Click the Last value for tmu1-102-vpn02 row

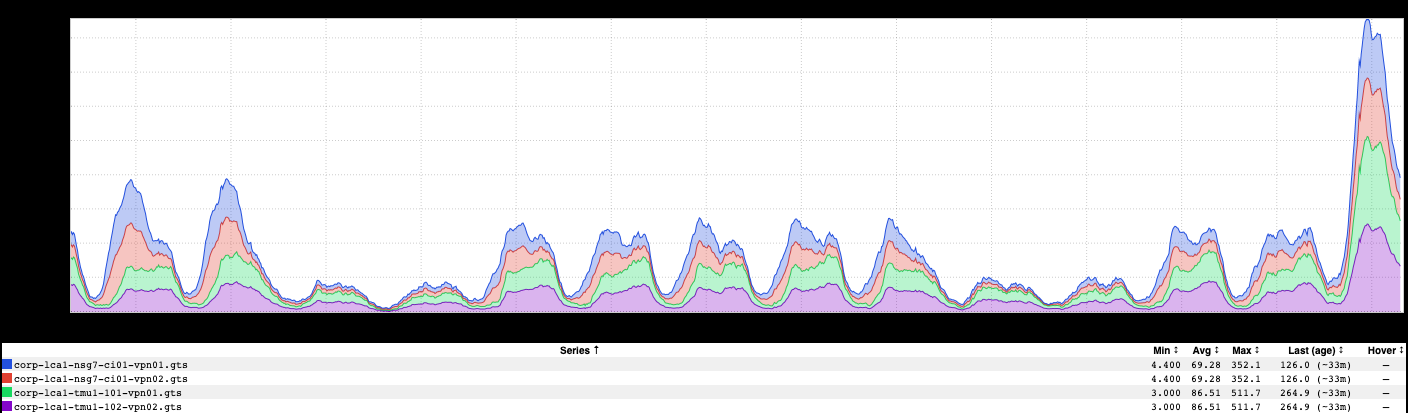(1312, 407)
